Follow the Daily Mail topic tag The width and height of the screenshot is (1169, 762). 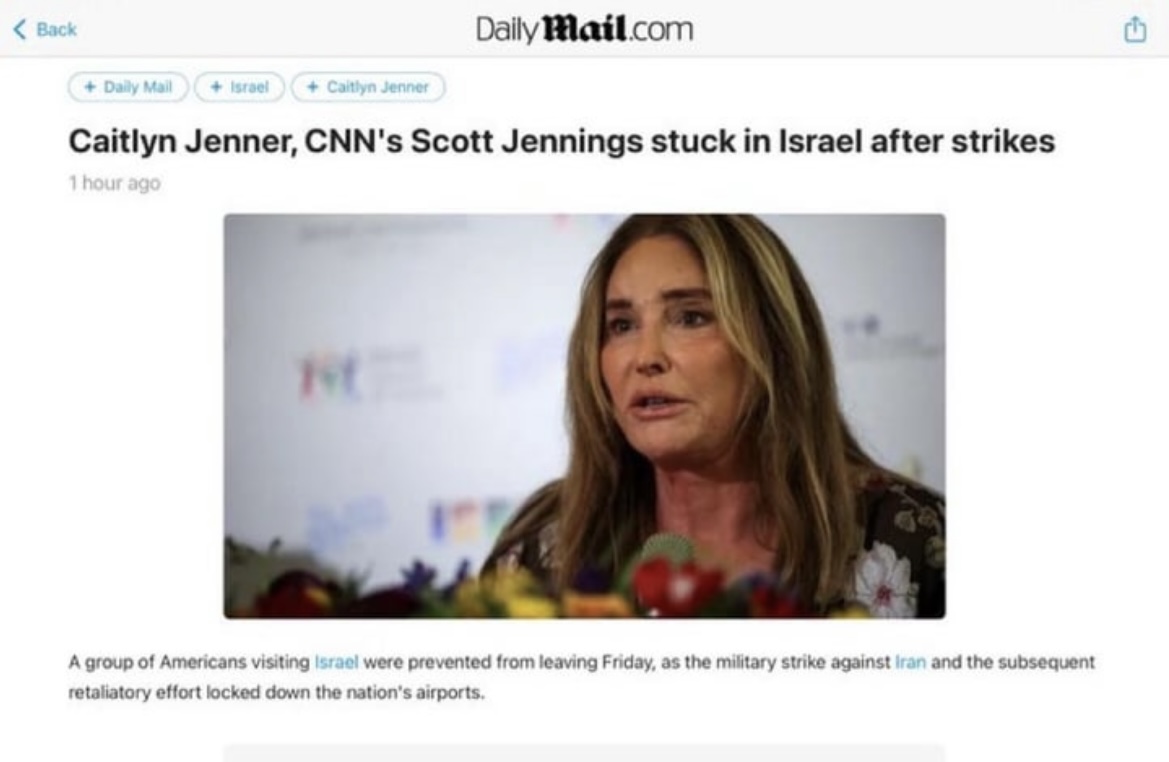128,87
